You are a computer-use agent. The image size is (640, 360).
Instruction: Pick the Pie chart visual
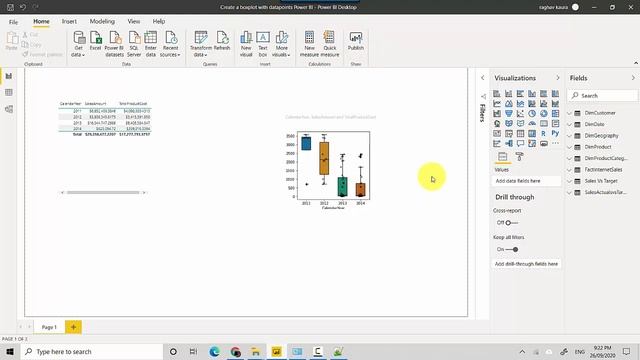click(x=532, y=113)
